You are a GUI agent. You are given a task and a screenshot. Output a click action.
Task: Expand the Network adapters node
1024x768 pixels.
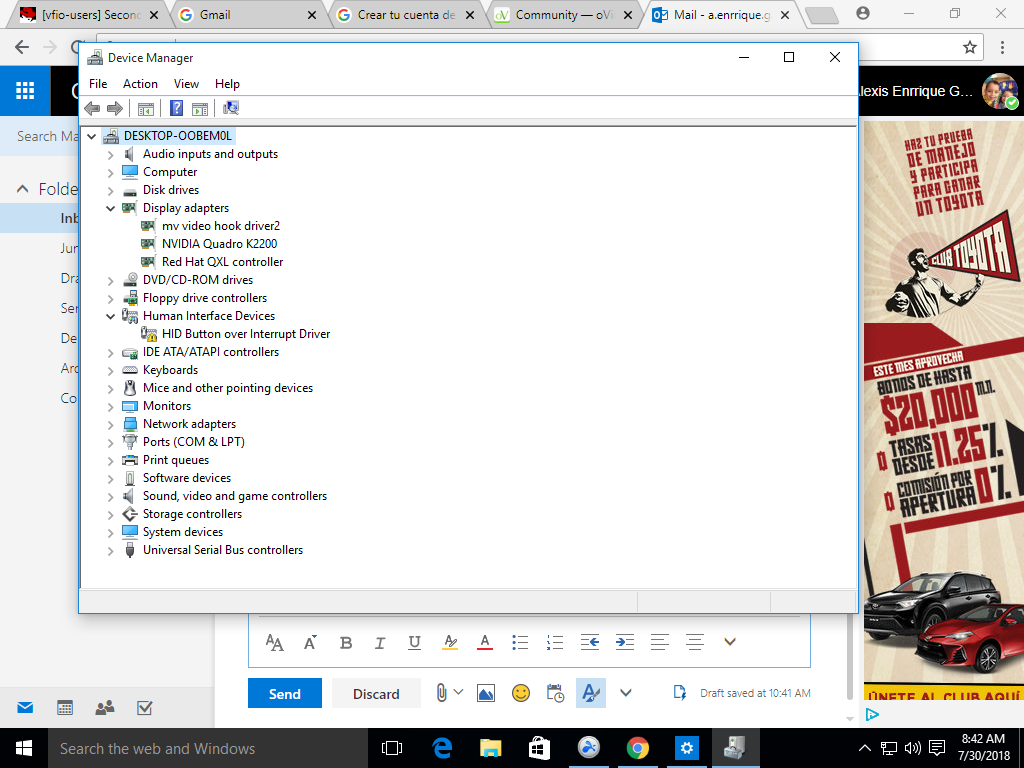[111, 424]
